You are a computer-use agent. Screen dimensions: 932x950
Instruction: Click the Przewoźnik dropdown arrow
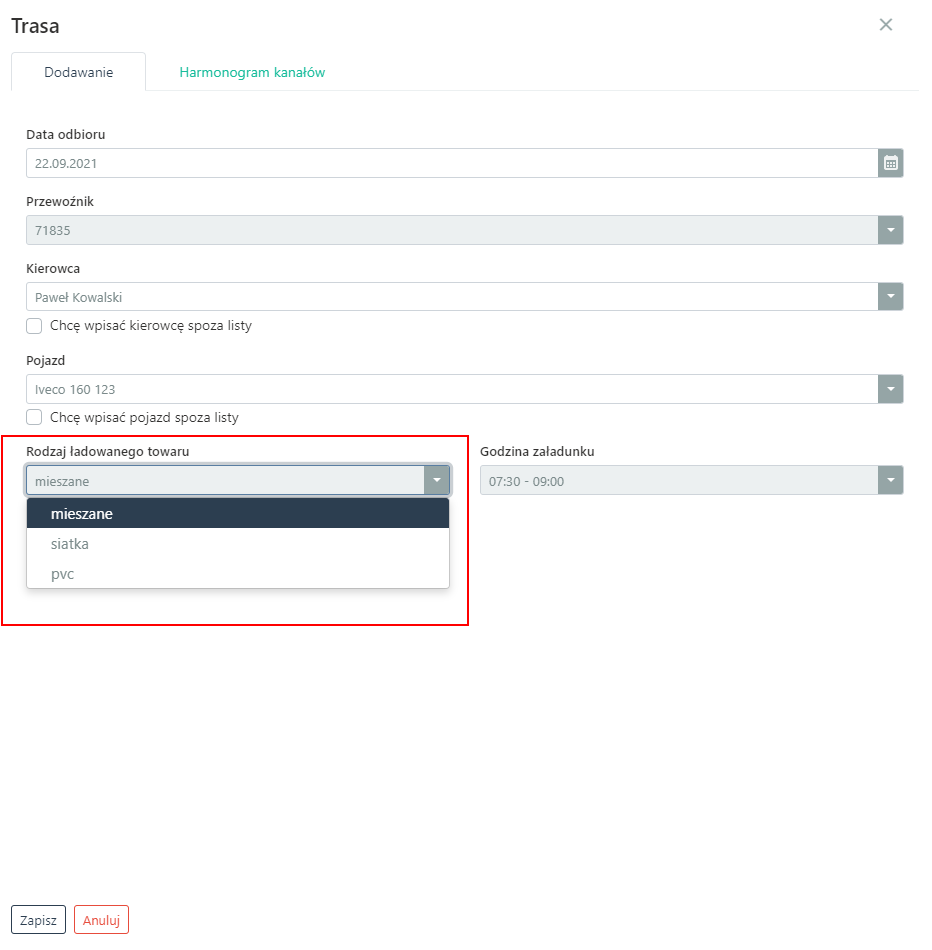click(890, 230)
